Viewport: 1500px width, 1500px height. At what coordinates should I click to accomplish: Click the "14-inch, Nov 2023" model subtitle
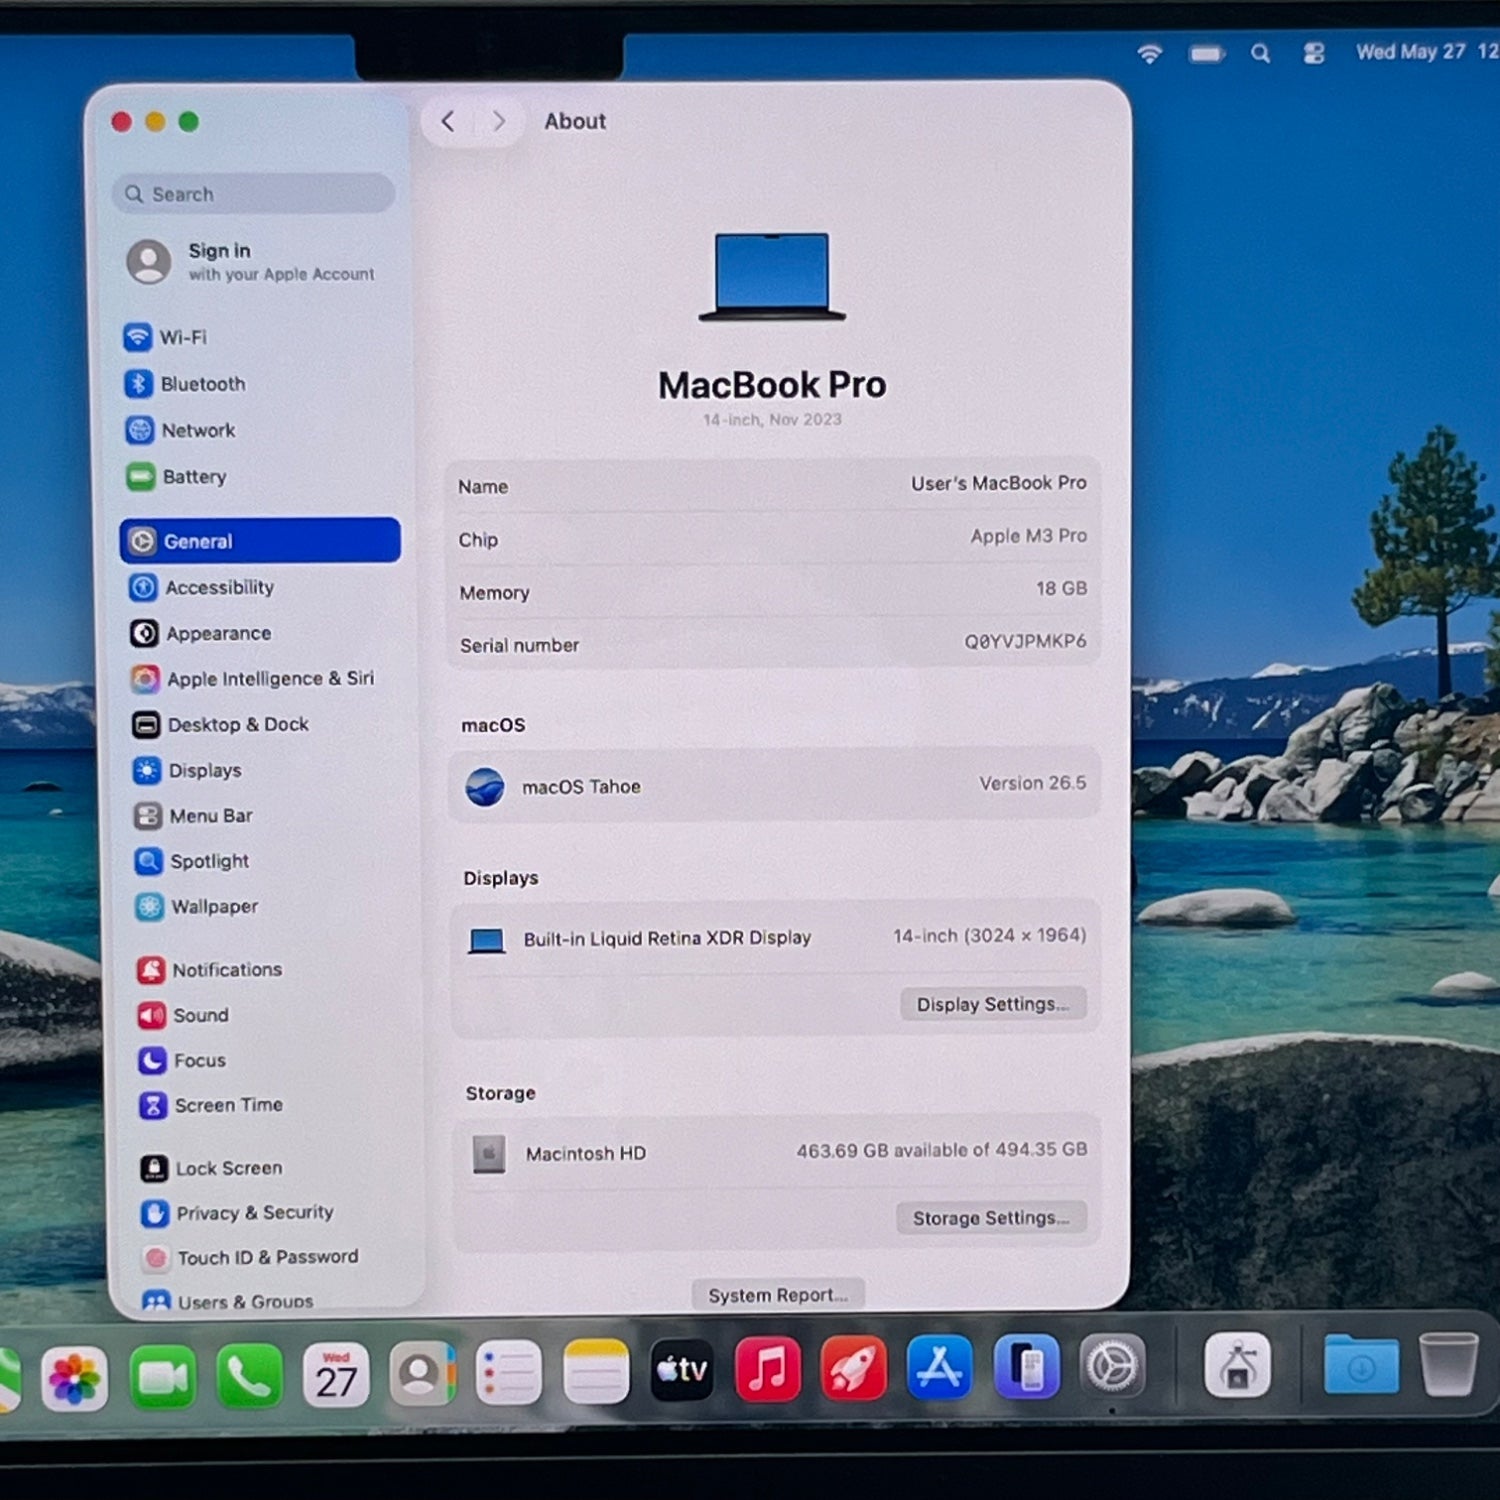[x=772, y=420]
